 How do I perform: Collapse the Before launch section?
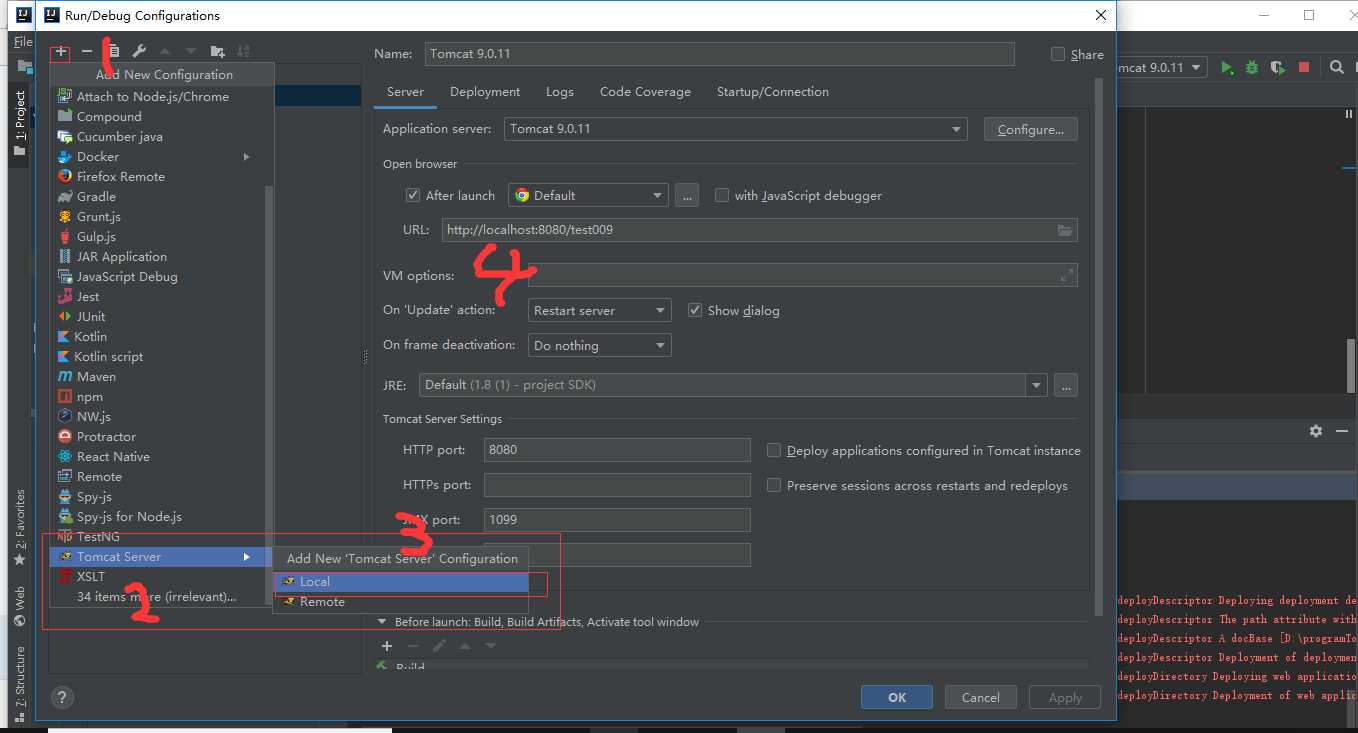(x=383, y=621)
